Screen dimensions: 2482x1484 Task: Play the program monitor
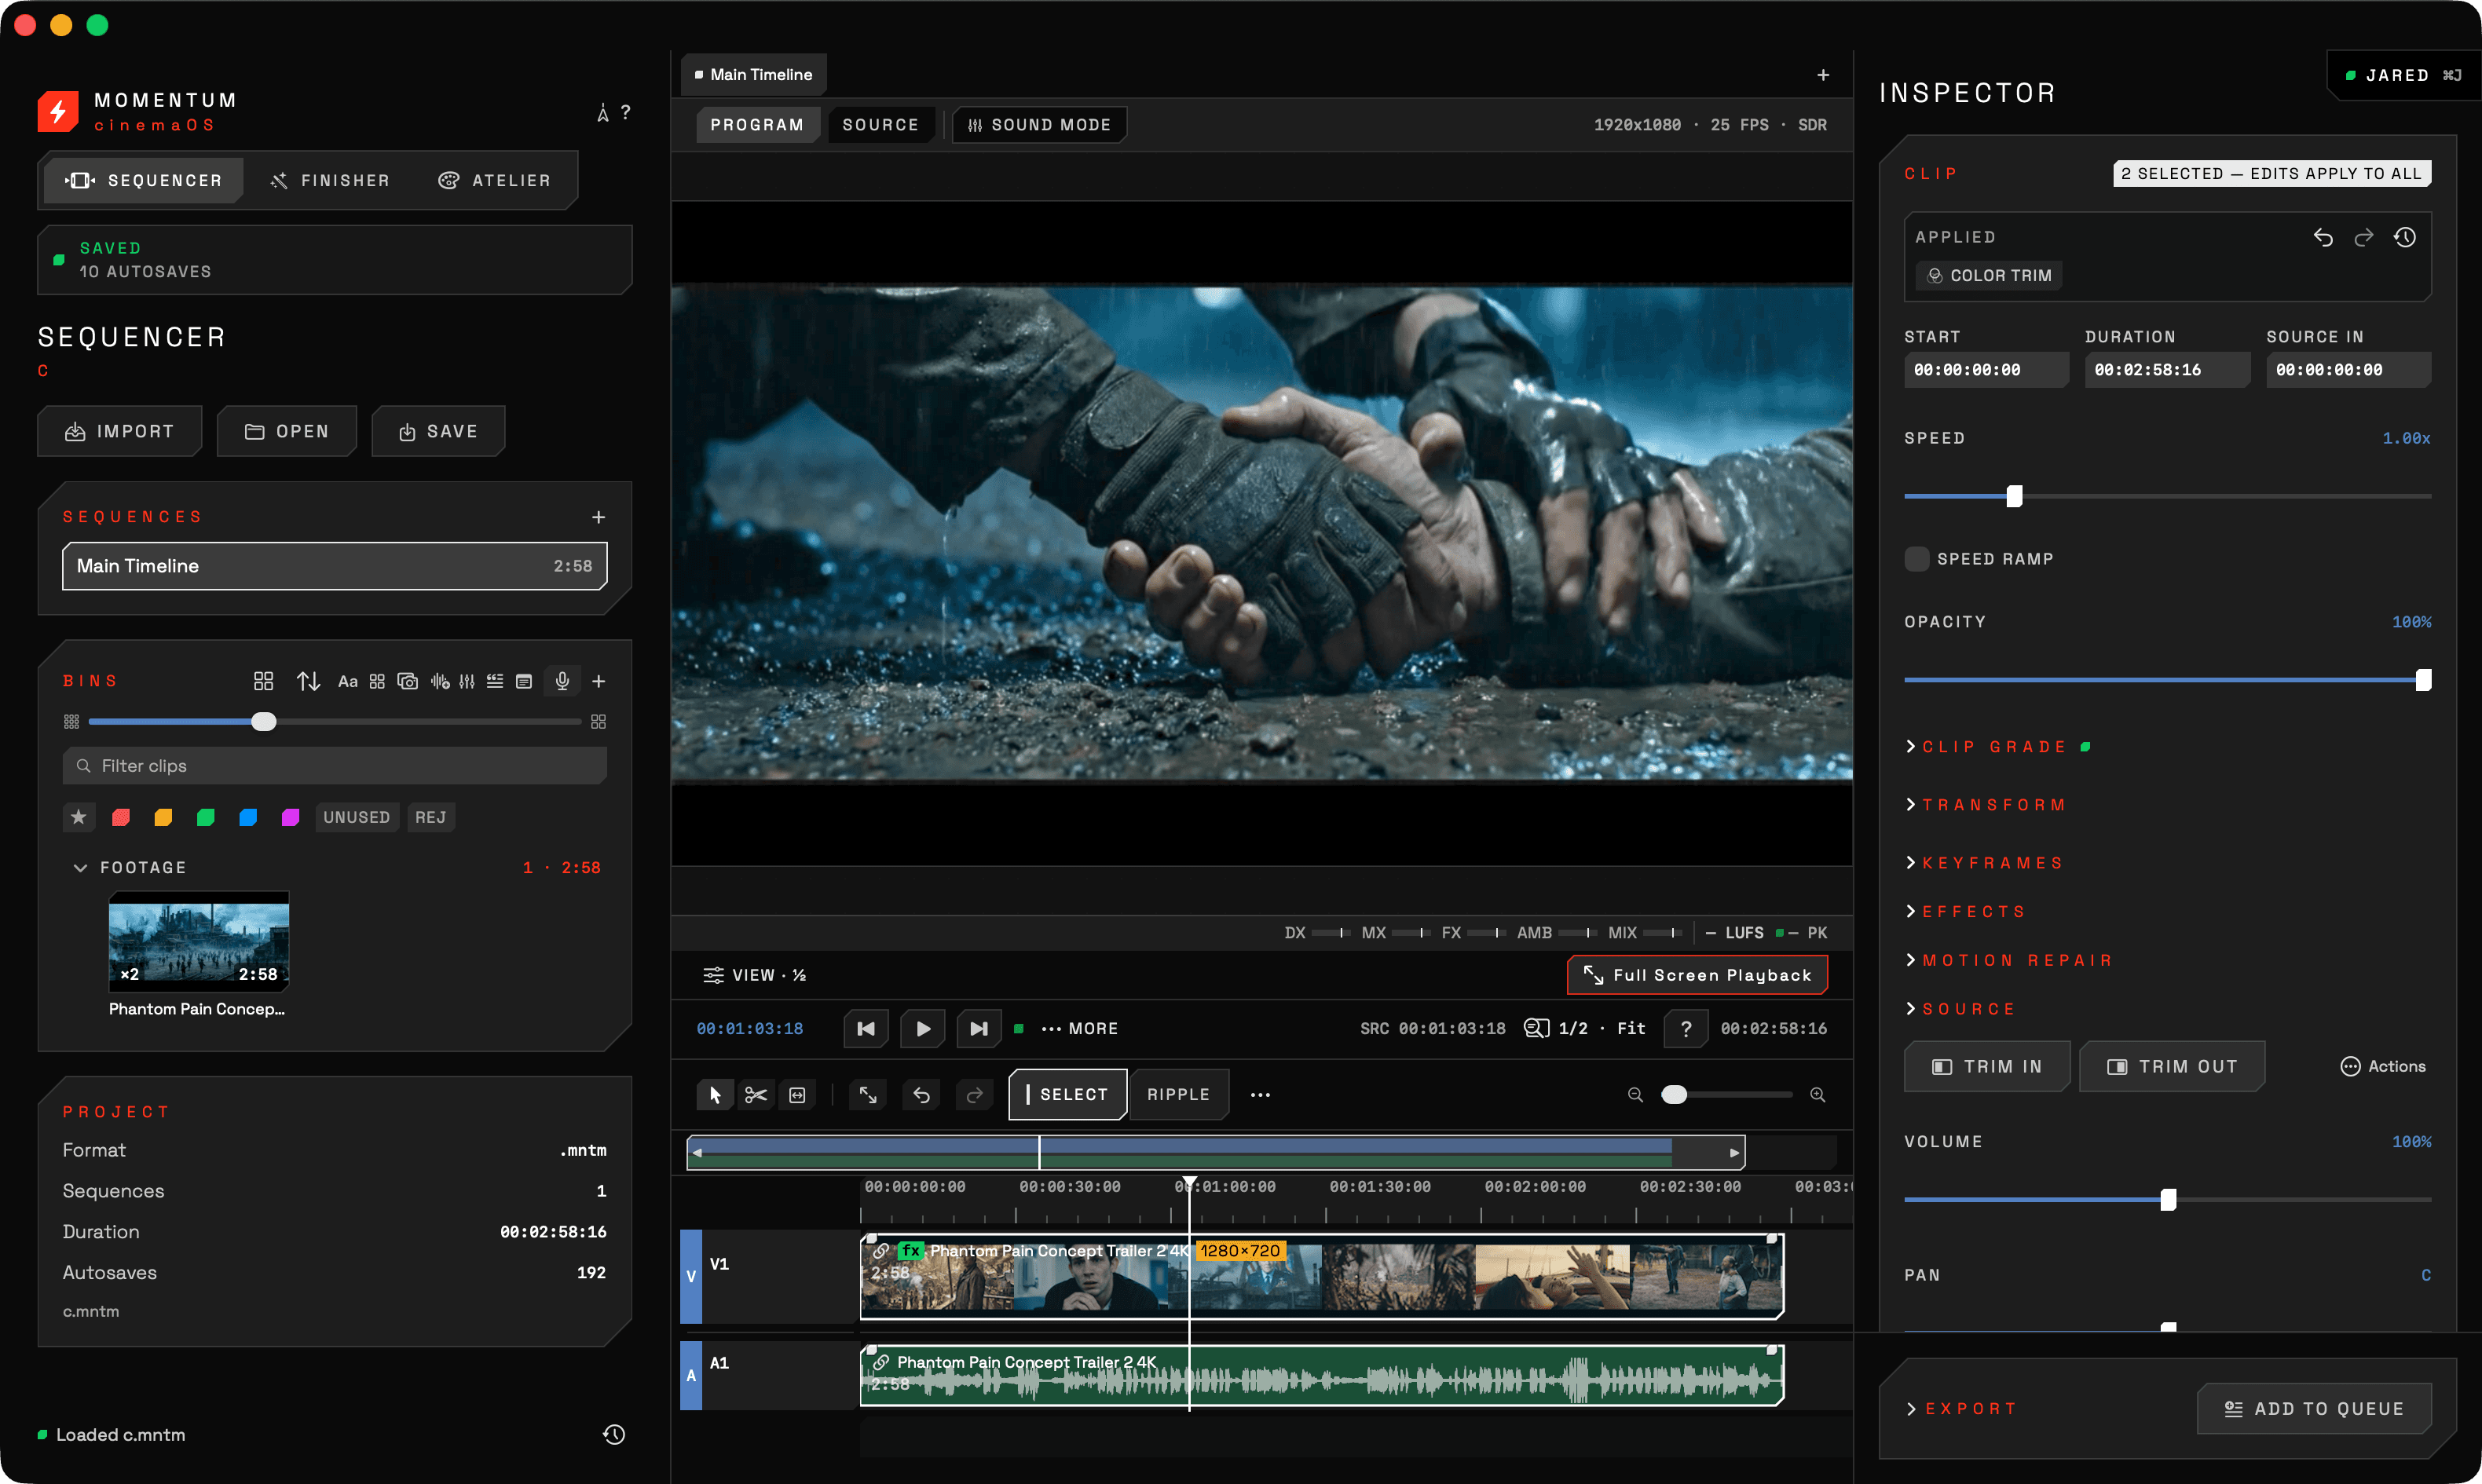[x=923, y=1028]
